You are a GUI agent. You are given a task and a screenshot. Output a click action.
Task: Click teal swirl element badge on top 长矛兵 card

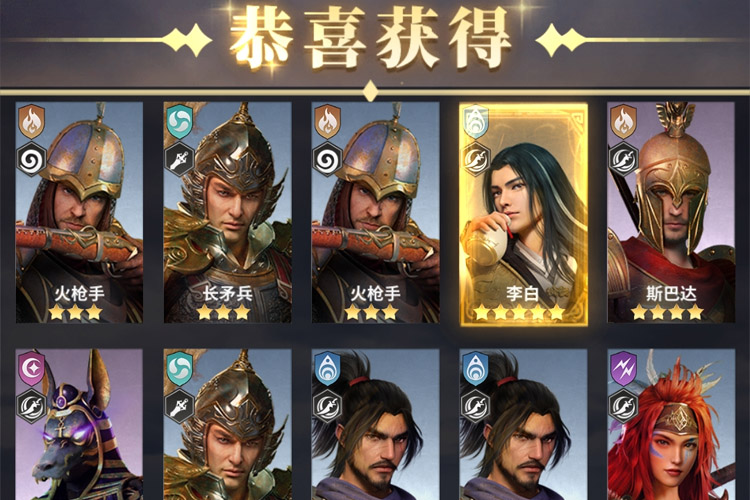click(180, 122)
